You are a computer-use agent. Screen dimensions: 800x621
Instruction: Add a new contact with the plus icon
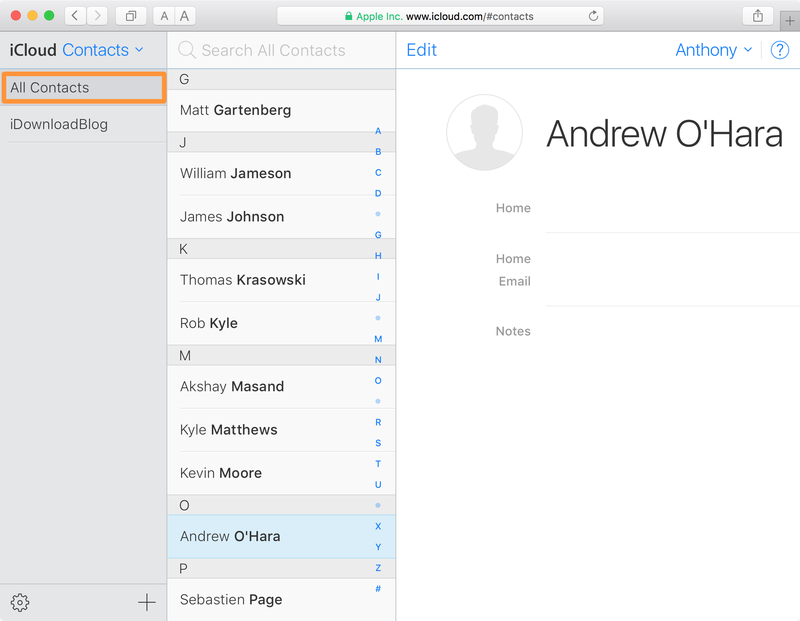pos(146,602)
